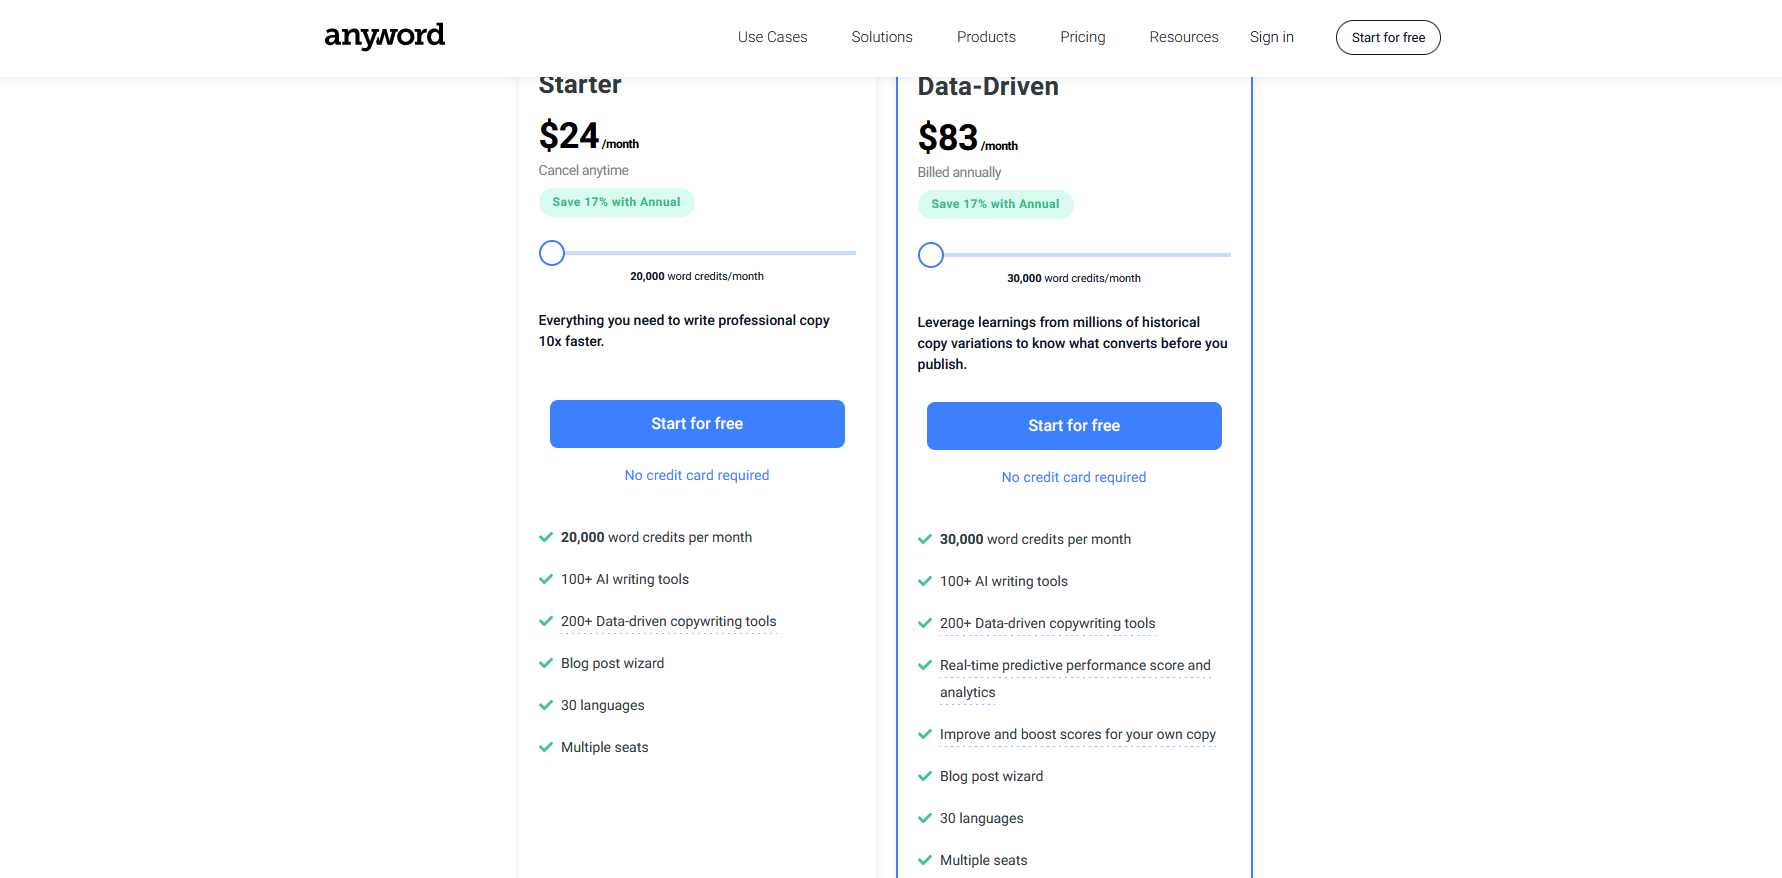Click the Sign in link
The image size is (1782, 878).
pyautogui.click(x=1271, y=37)
